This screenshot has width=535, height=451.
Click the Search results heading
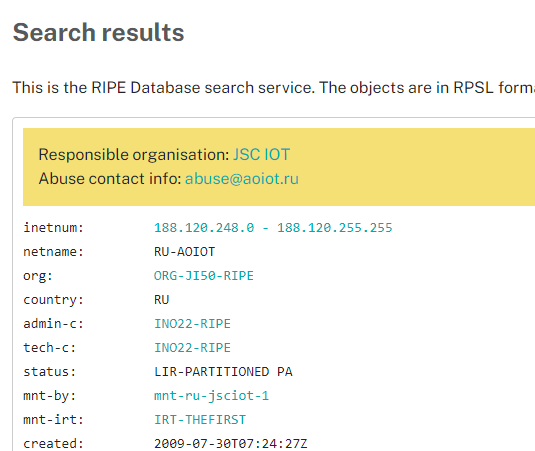pyautogui.click(x=99, y=32)
